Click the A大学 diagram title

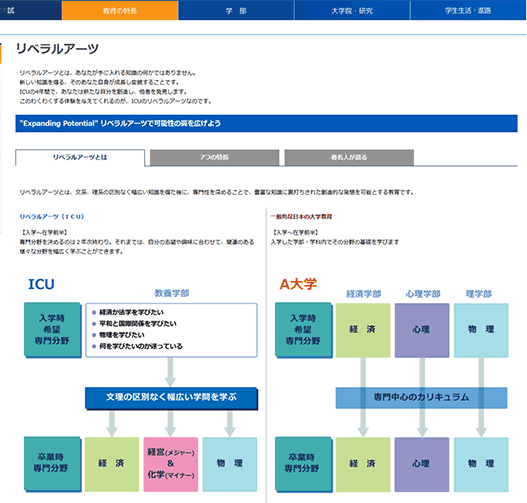pyautogui.click(x=298, y=284)
